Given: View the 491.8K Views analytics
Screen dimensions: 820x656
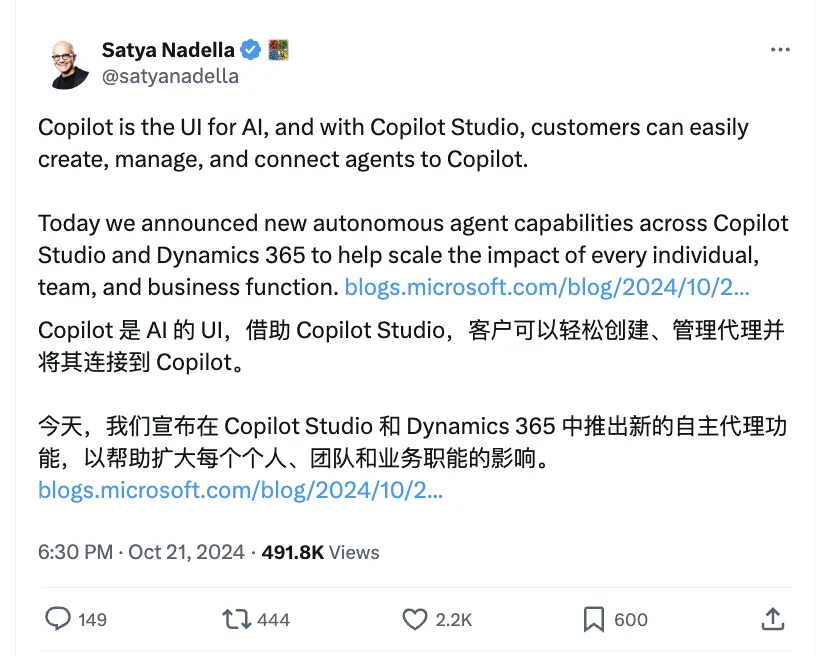Looking at the screenshot, I should point(320,551).
